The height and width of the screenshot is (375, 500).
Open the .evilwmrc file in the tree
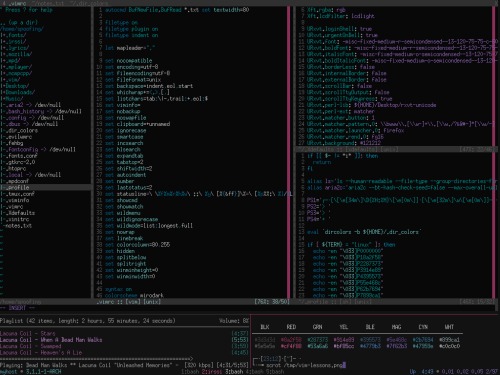tap(19, 137)
